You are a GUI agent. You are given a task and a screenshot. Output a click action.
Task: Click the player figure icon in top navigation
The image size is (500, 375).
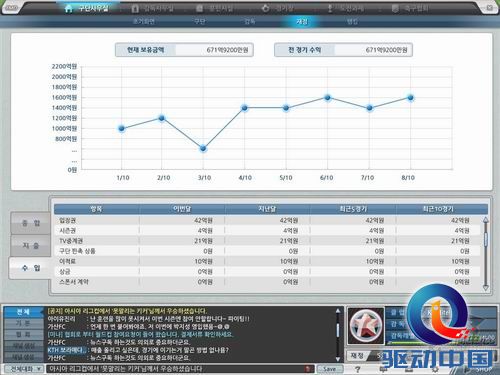pyautogui.click(x=330, y=8)
